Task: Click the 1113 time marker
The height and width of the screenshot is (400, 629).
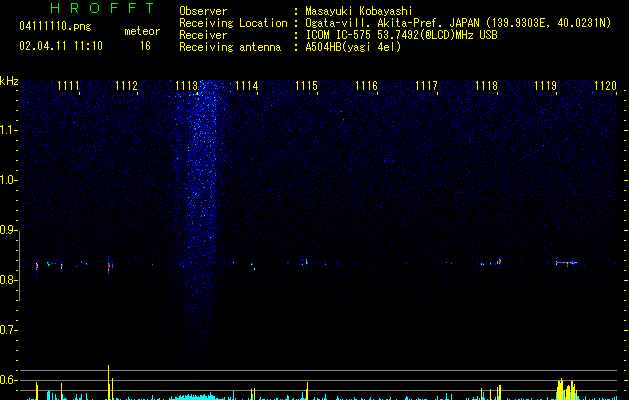Action: tap(186, 86)
